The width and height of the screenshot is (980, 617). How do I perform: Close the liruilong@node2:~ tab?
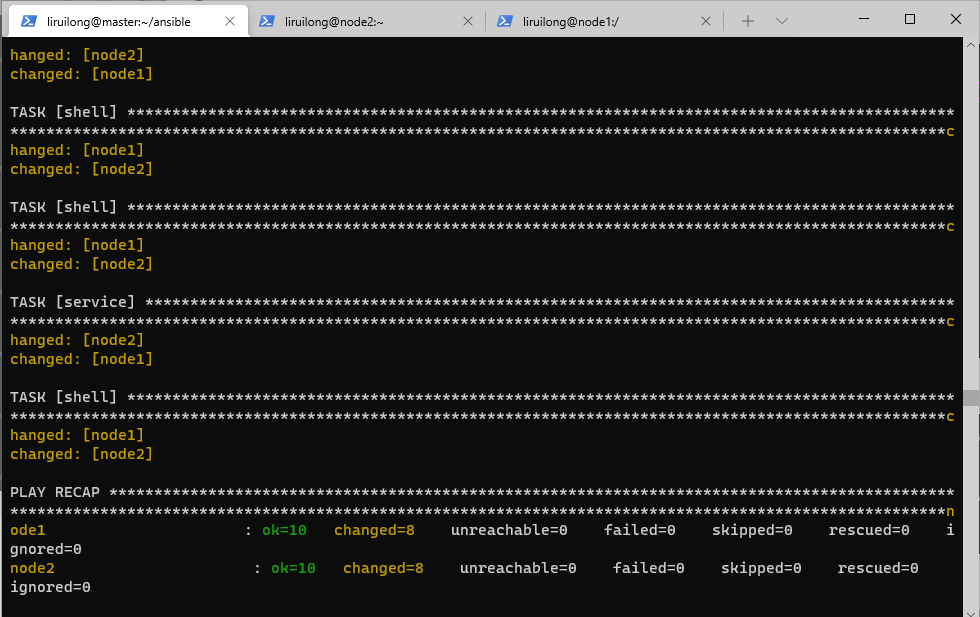click(468, 21)
